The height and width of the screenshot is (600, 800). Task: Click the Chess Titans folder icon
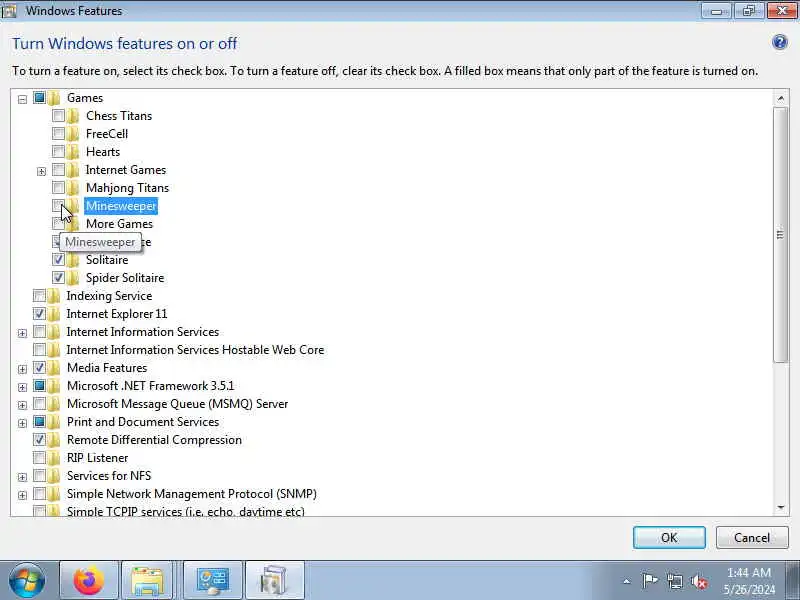(73, 116)
